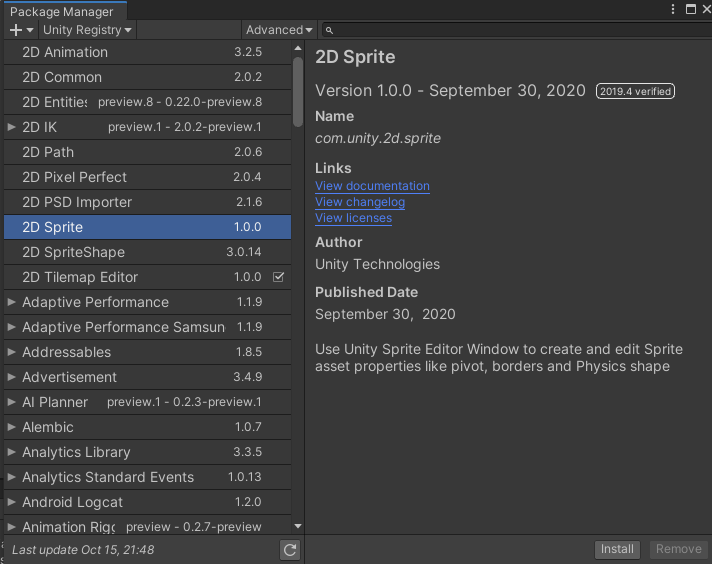This screenshot has height=564, width=712.
Task: Expand the Alembic package versions
Action: [x=12, y=427]
